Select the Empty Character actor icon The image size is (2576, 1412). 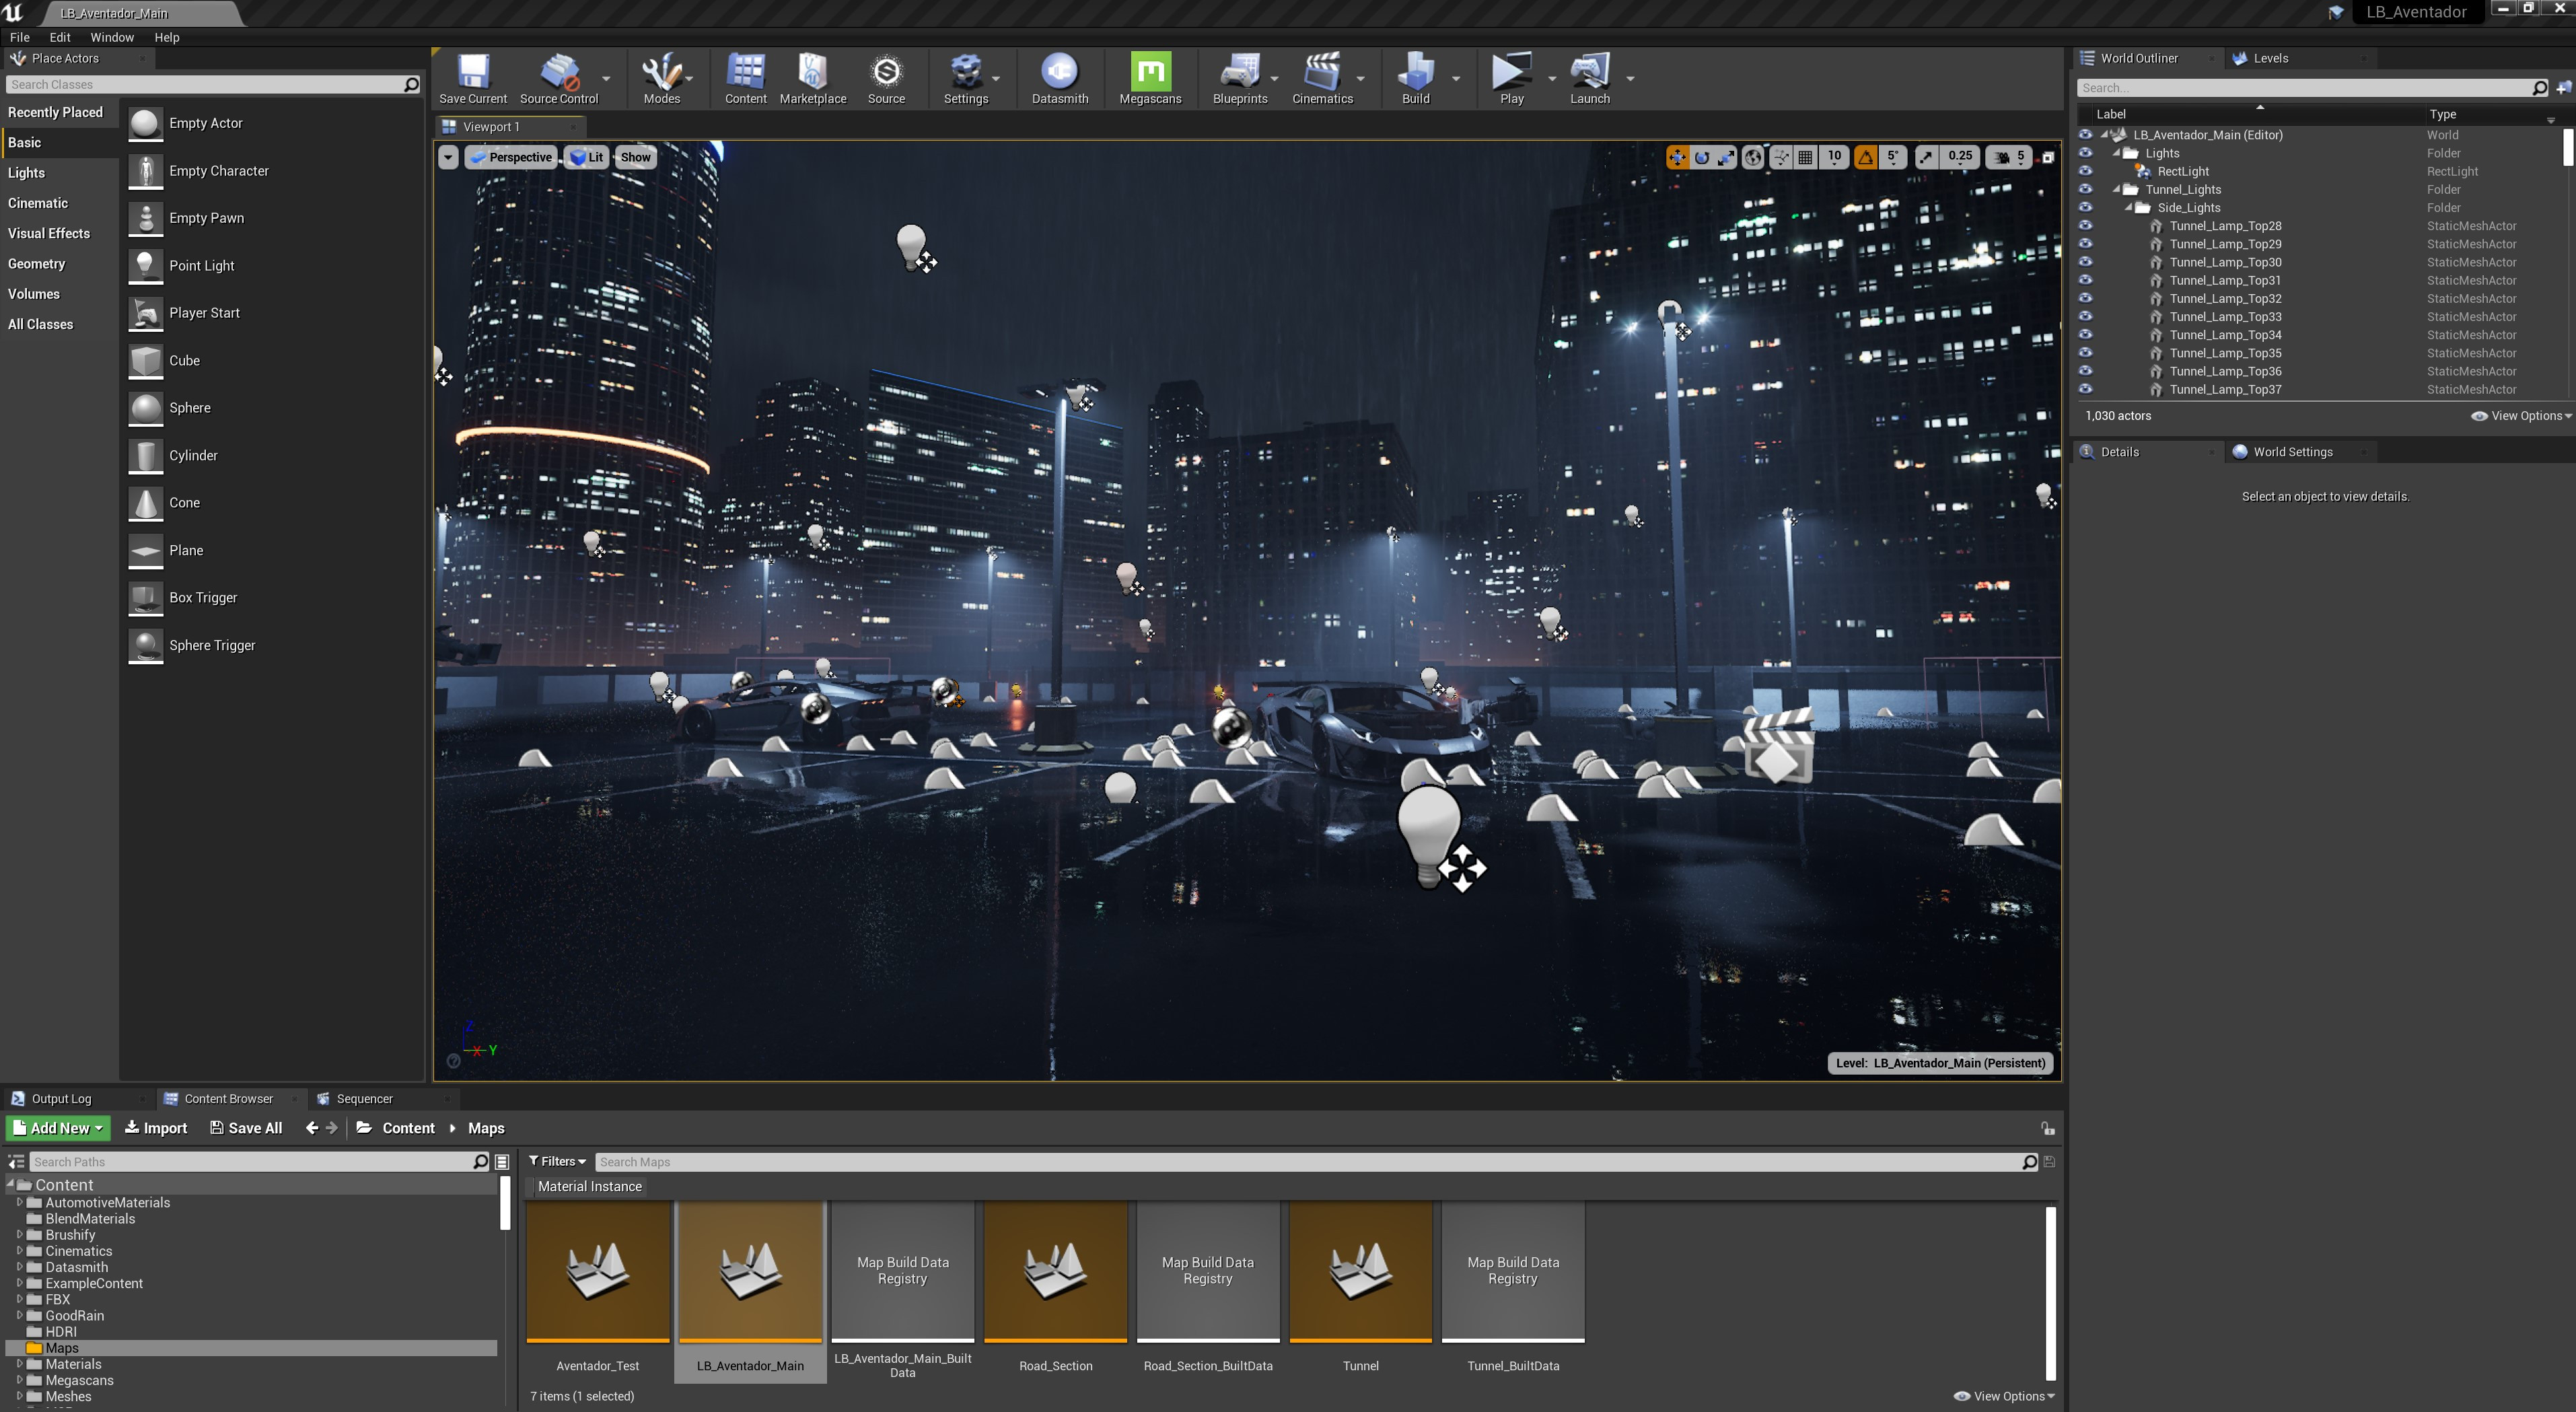(x=145, y=171)
